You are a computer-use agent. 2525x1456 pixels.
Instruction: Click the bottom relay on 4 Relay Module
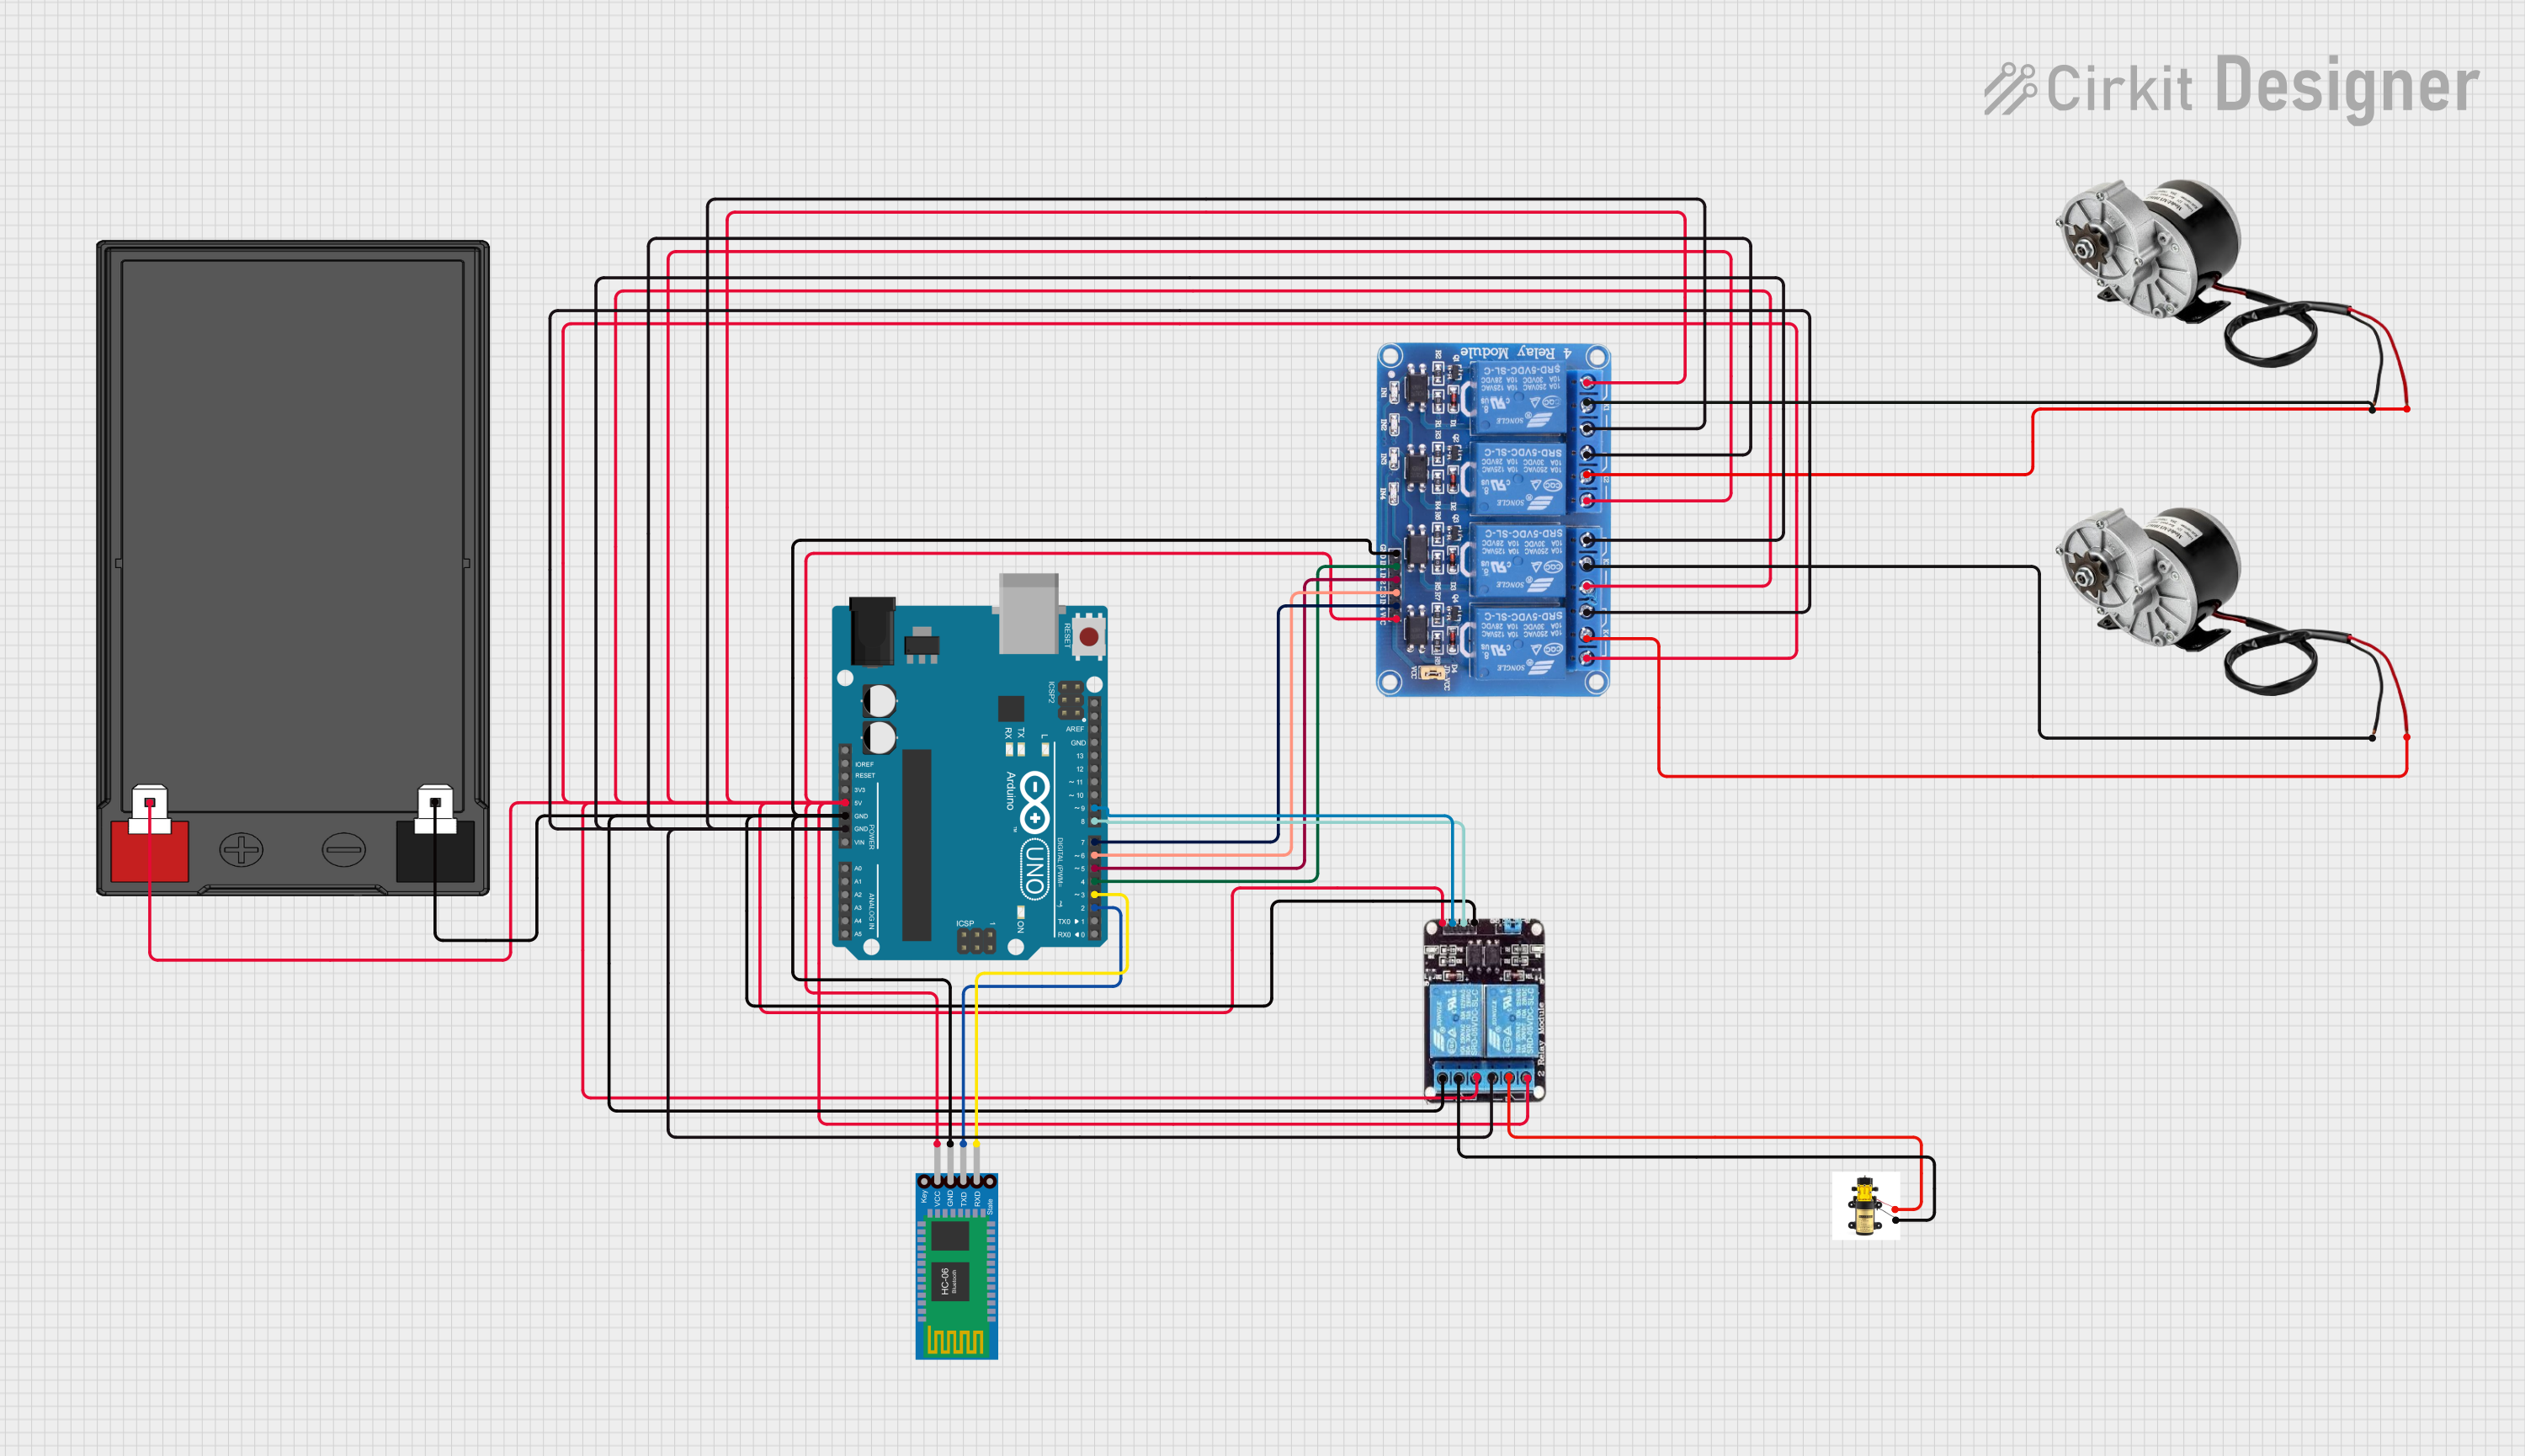point(1518,643)
